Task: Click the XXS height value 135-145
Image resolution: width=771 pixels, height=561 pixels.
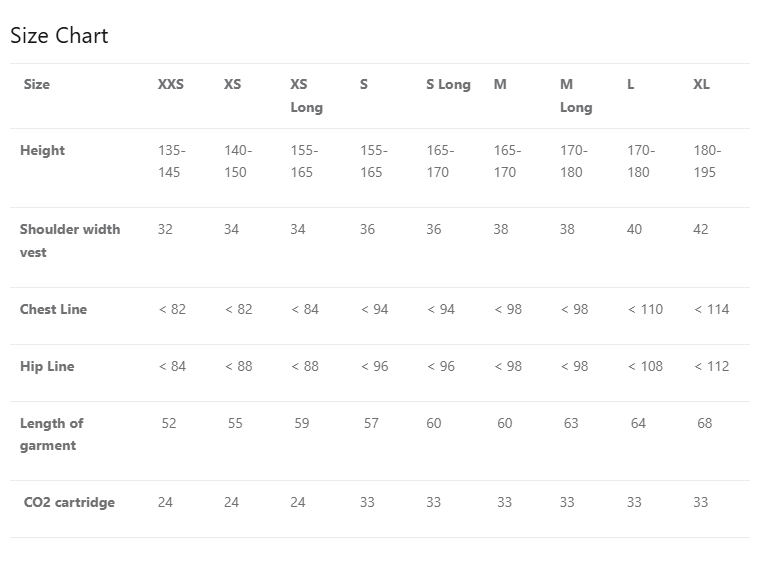Action: (171, 162)
